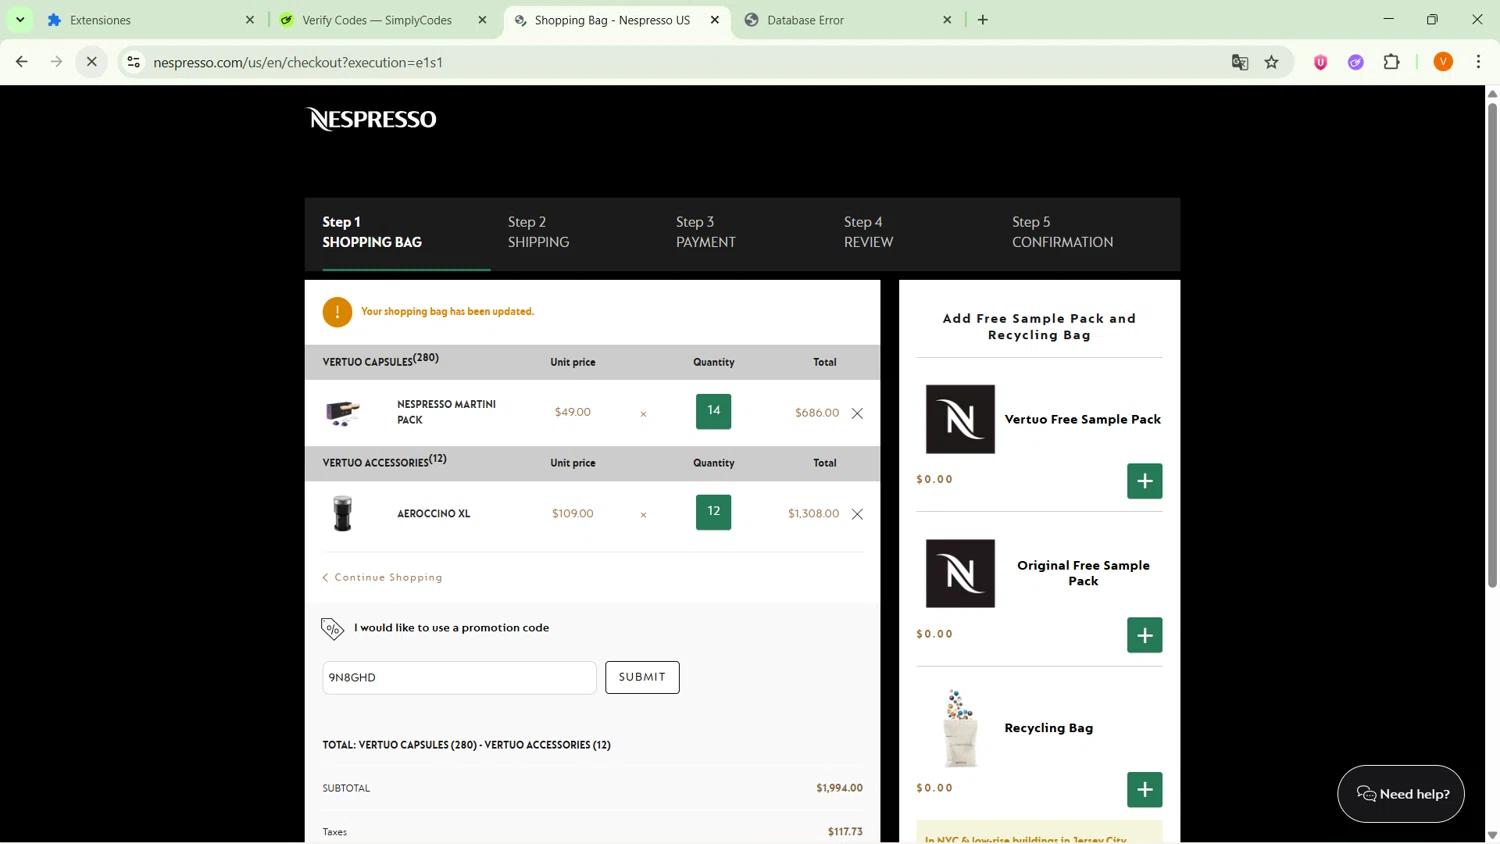Add Original Free Sample Pack to bag
Viewport: 1500px width, 844px height.
pyautogui.click(x=1144, y=635)
